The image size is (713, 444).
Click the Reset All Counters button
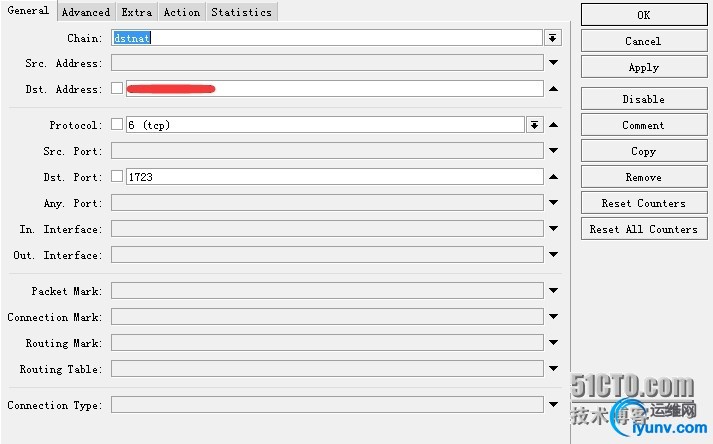pyautogui.click(x=644, y=229)
